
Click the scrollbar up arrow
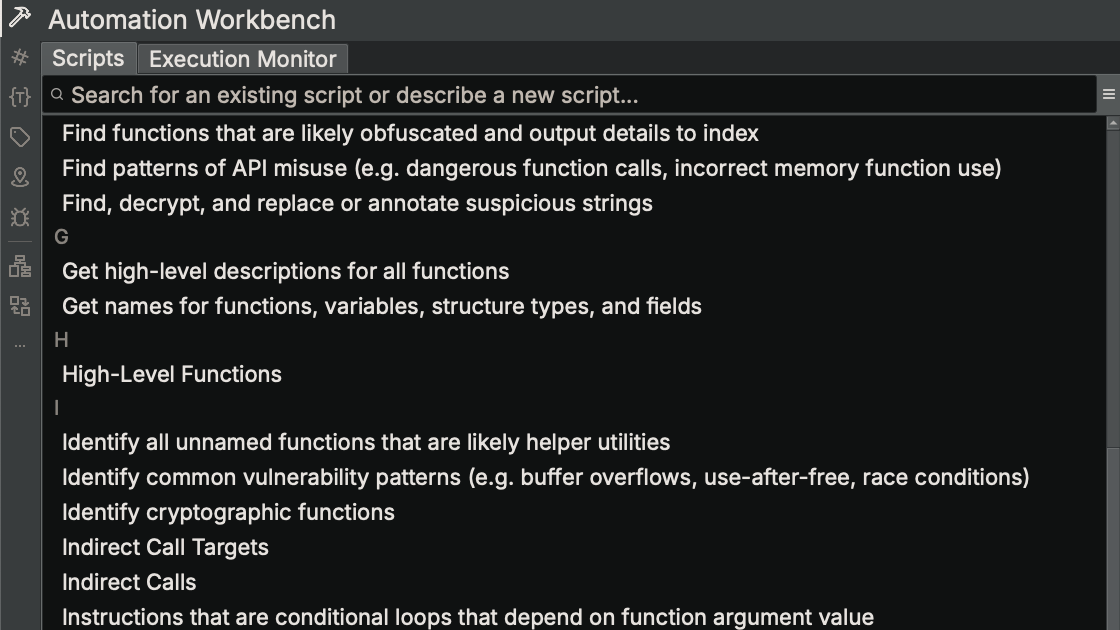pyautogui.click(x=1111, y=124)
